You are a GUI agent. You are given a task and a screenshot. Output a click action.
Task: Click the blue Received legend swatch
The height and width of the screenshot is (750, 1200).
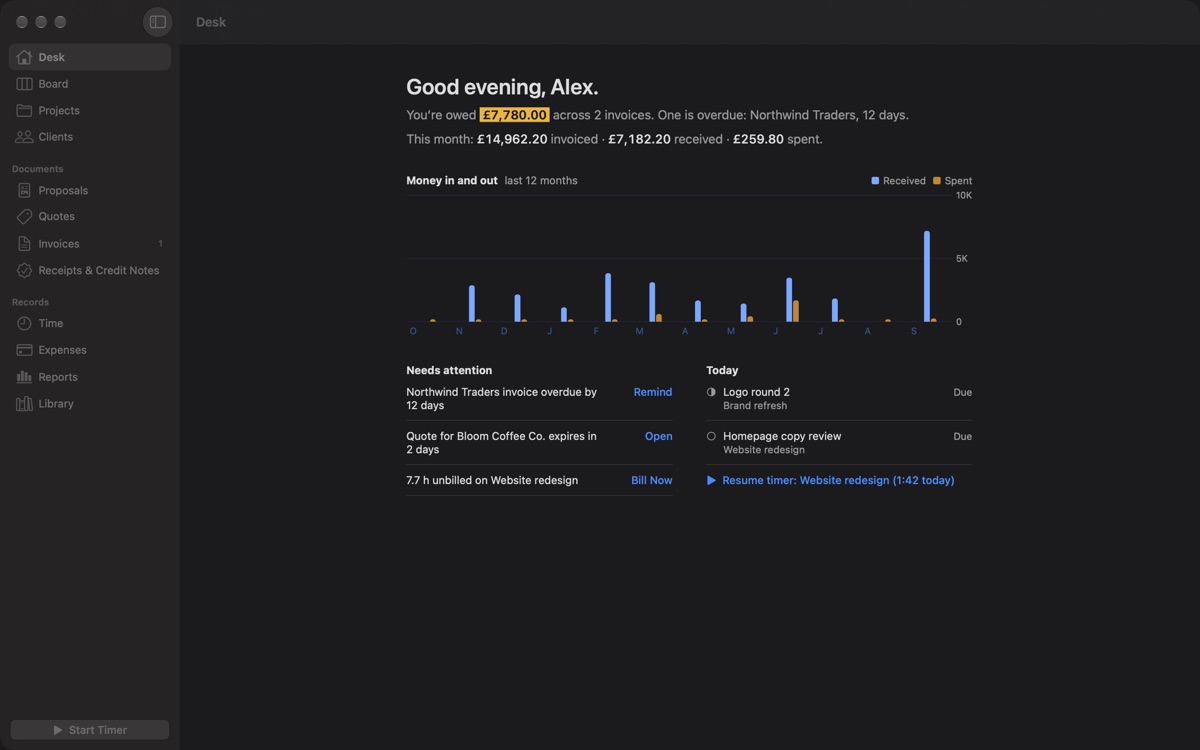[875, 181]
